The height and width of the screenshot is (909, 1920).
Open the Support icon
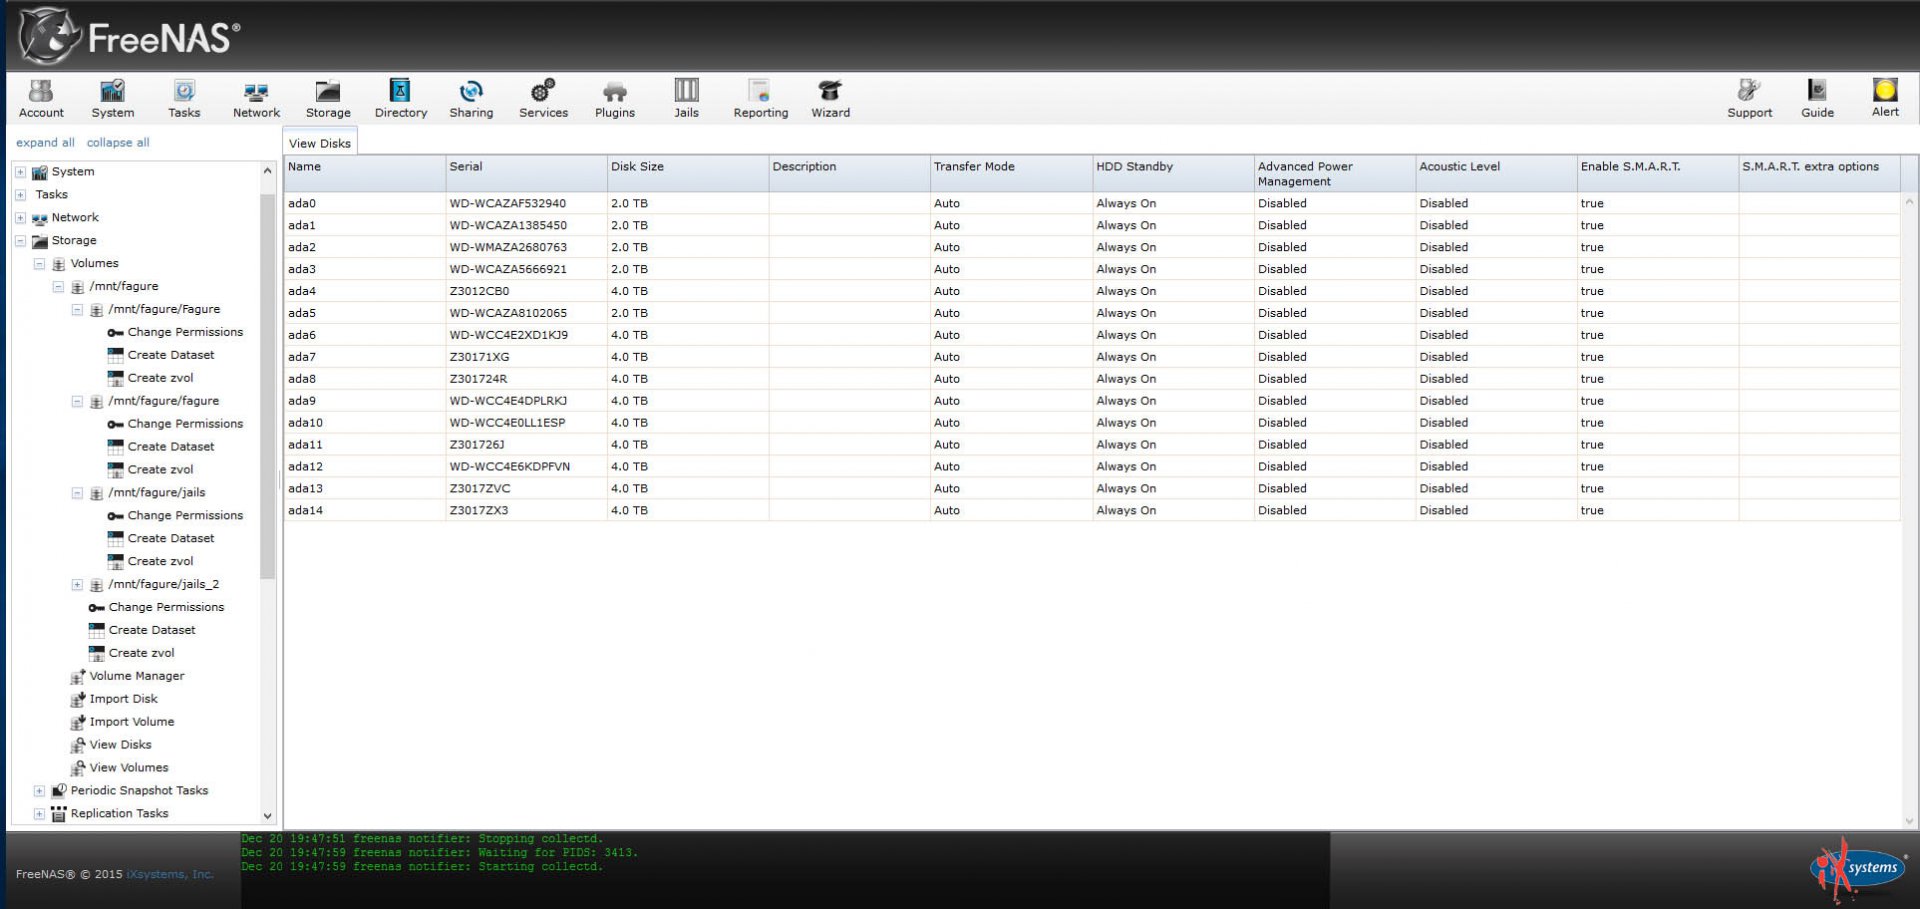coord(1749,98)
